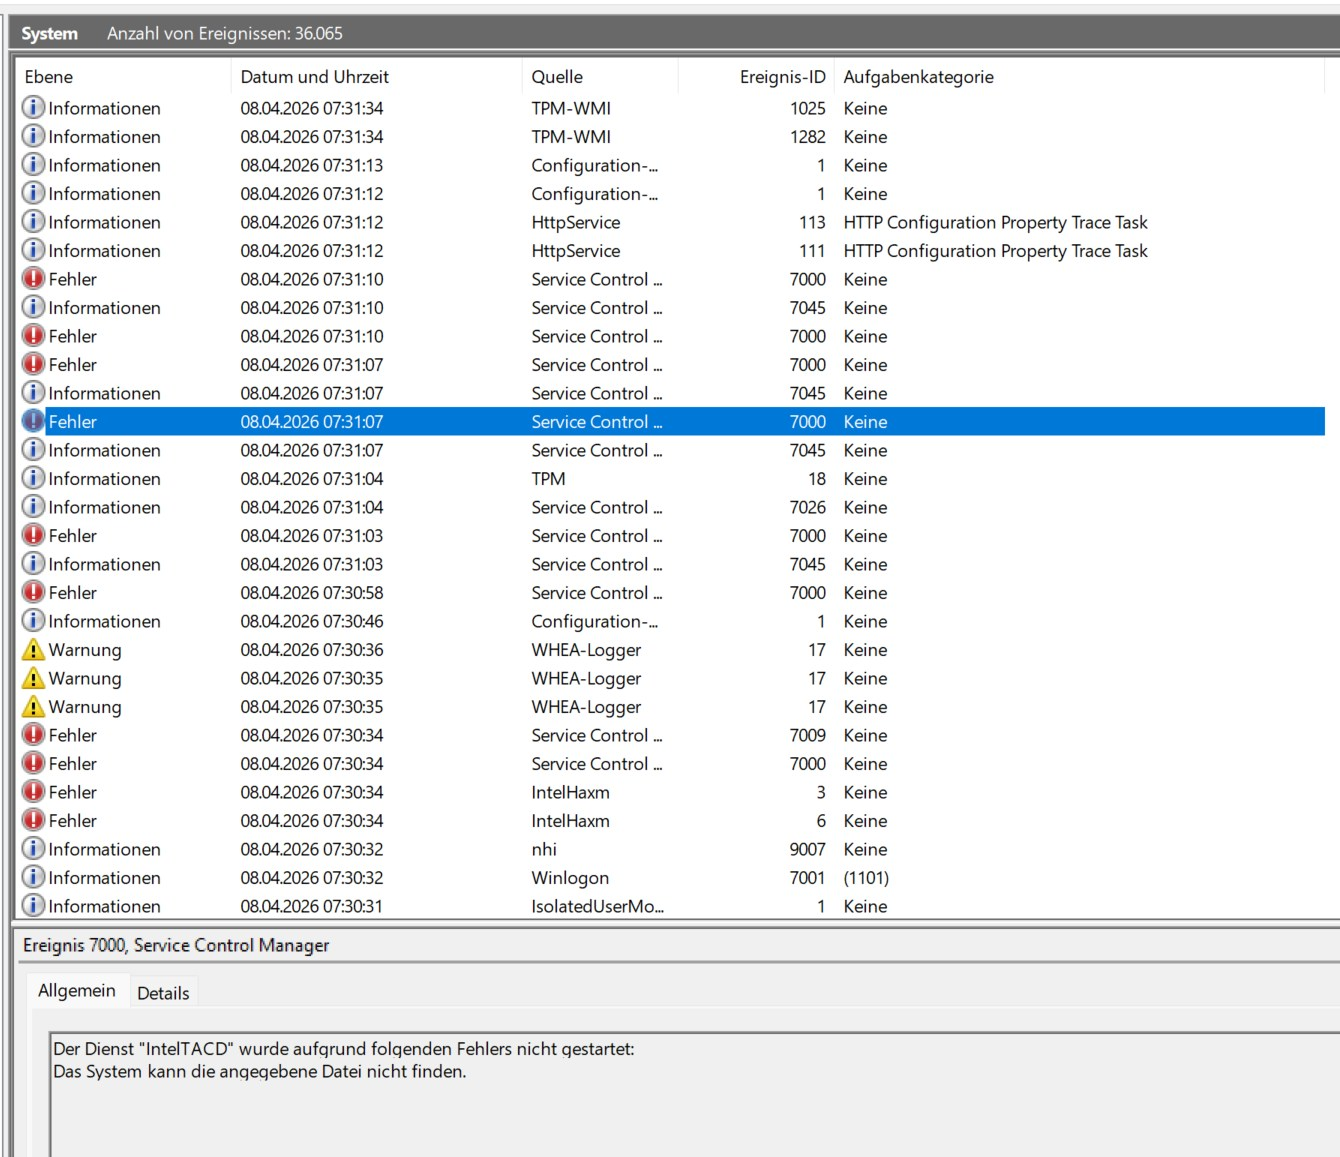The image size is (1340, 1157).
Task: Click info icon of Configuration event at 07:30:46
Action: pos(33,620)
